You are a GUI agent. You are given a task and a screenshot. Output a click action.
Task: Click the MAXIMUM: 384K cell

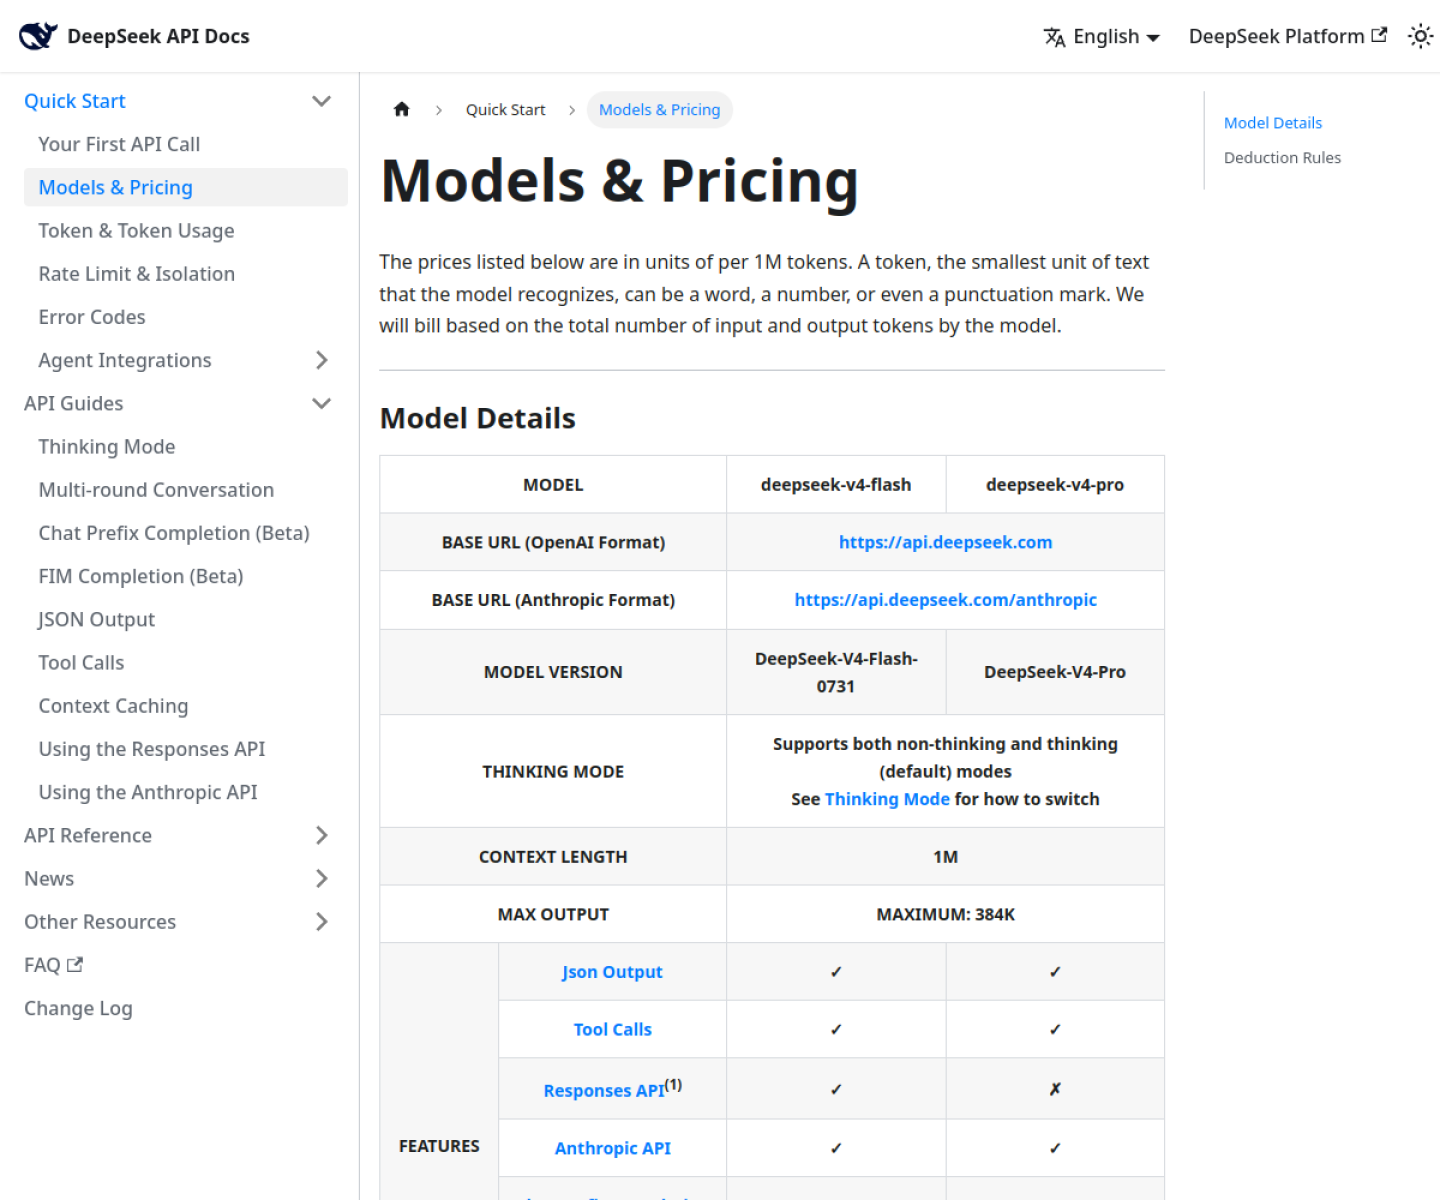click(945, 914)
